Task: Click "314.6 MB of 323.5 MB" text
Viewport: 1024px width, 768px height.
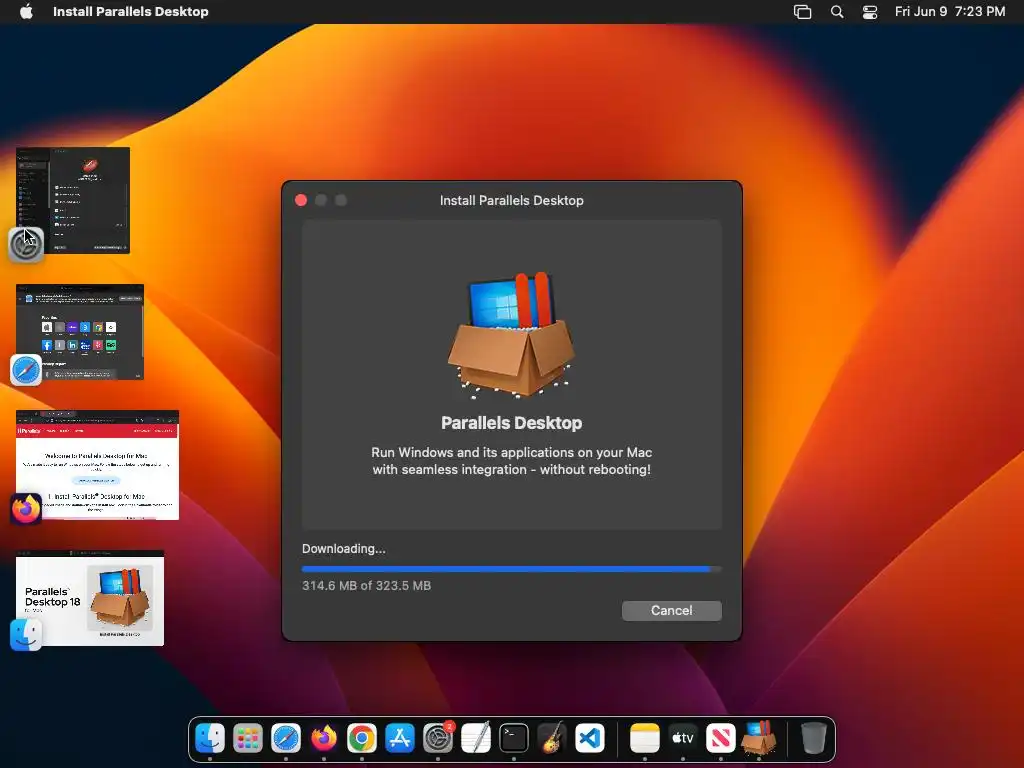Action: coord(366,586)
